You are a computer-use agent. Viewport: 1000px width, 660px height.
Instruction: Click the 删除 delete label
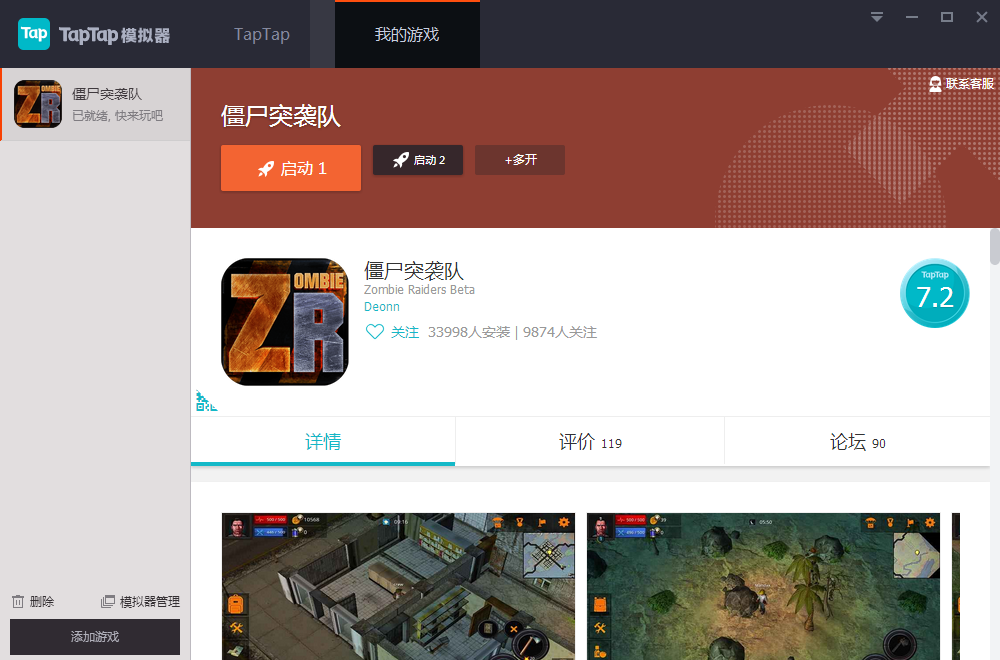[41, 601]
